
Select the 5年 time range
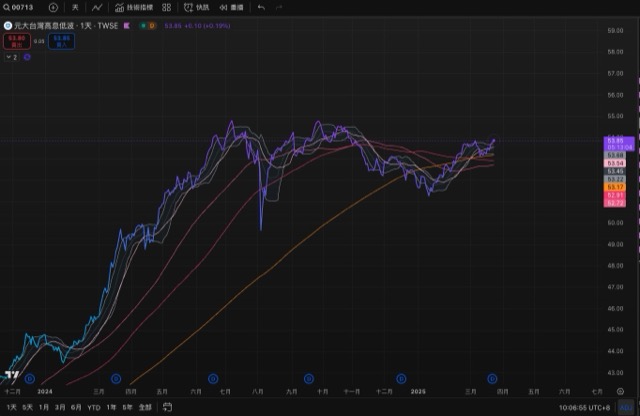coord(127,407)
